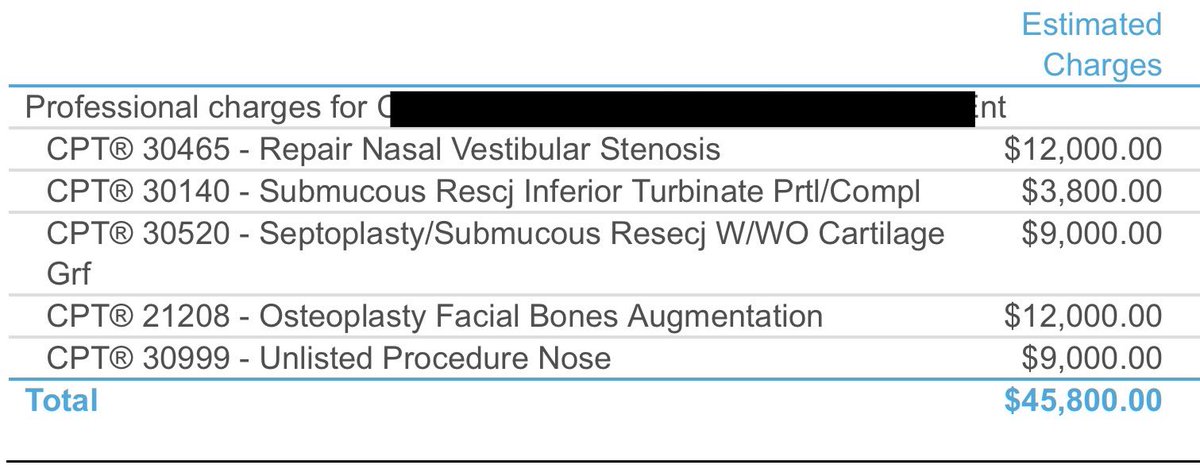Click the Estimated Charges column header
1200x469 pixels.
(x=1091, y=44)
